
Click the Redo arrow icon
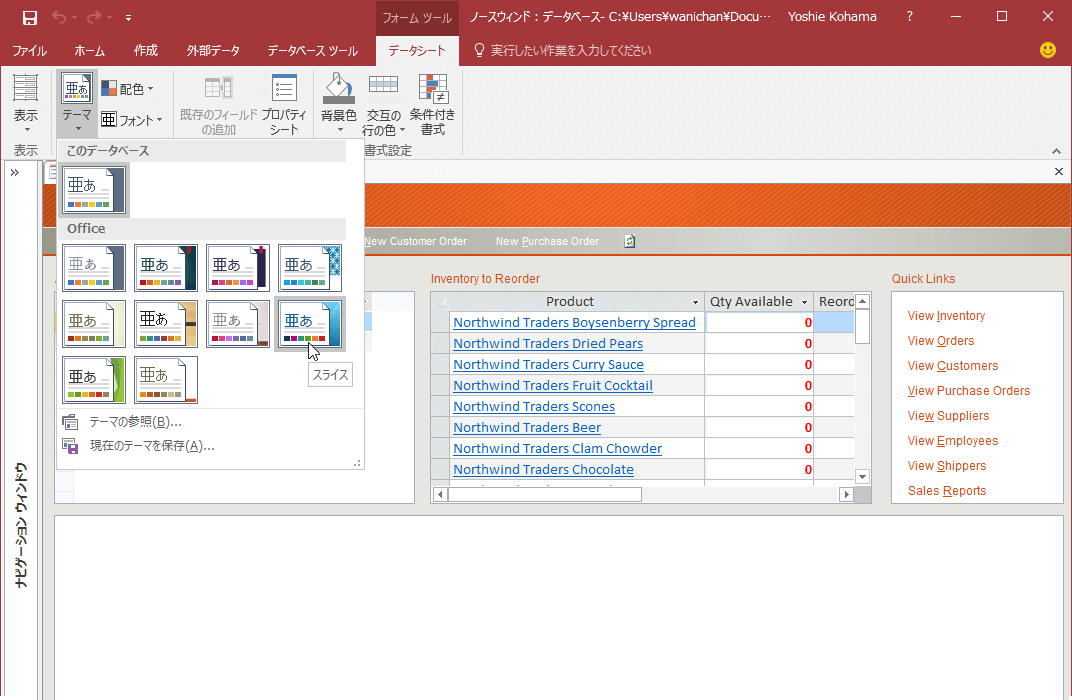tap(94, 18)
